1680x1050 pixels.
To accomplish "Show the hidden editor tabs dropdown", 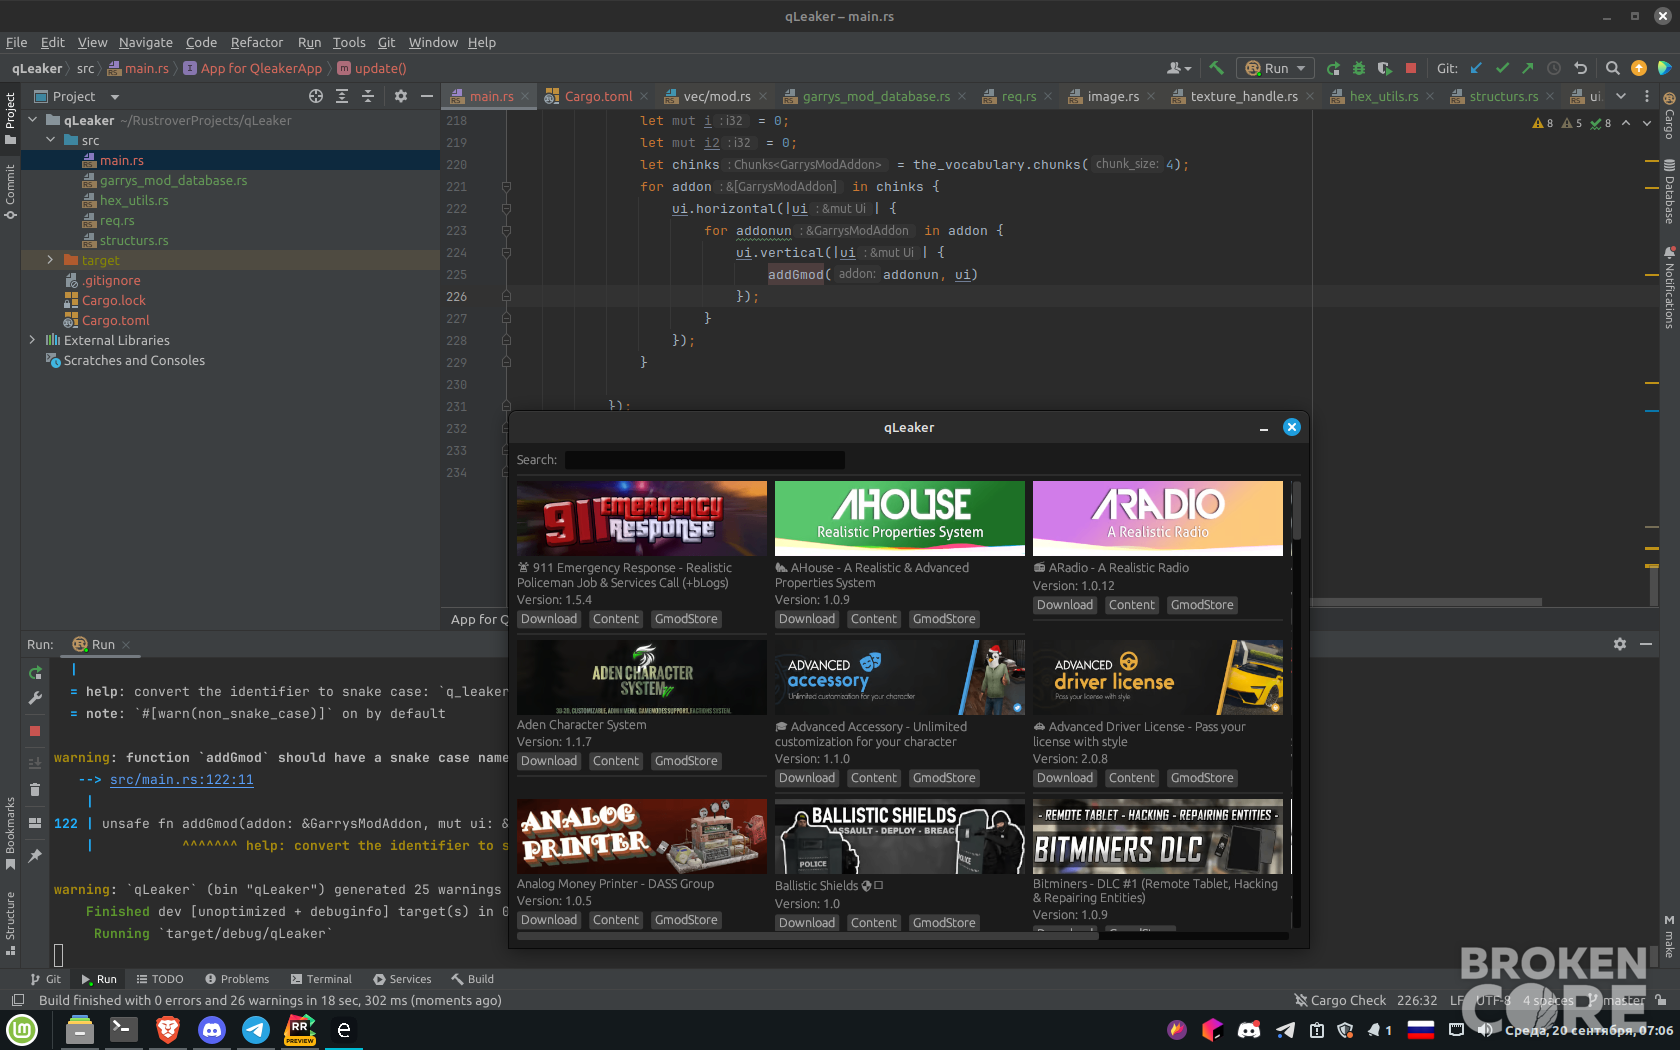I will [x=1621, y=96].
